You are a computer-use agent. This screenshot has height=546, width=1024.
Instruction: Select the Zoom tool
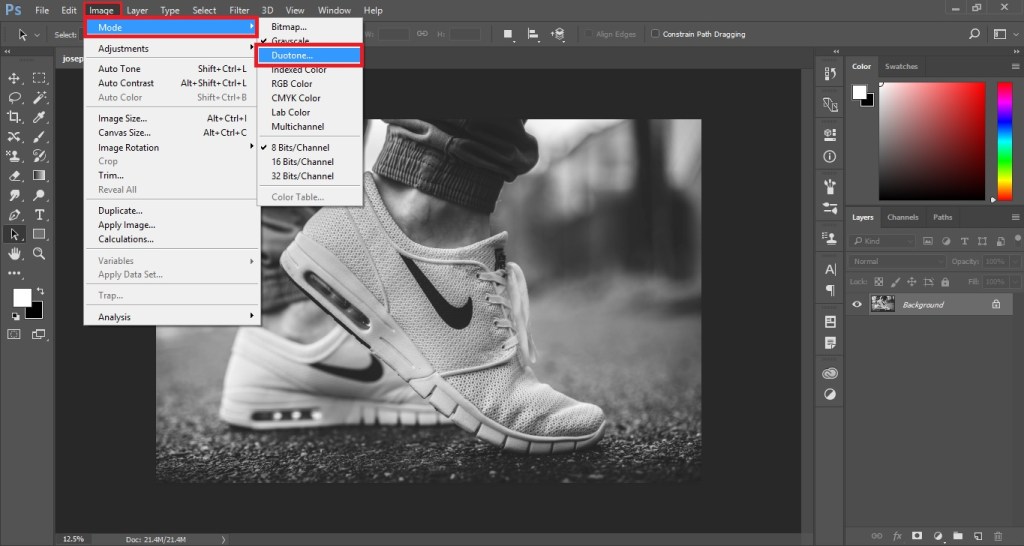[39, 254]
